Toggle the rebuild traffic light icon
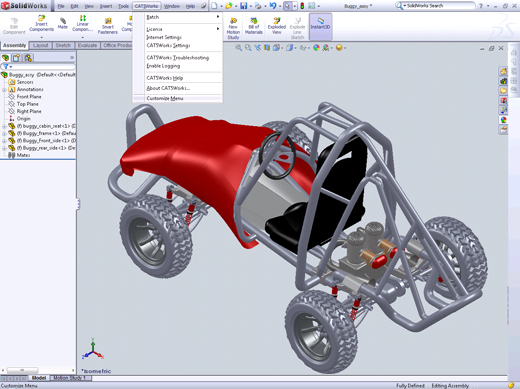 (x=302, y=6)
